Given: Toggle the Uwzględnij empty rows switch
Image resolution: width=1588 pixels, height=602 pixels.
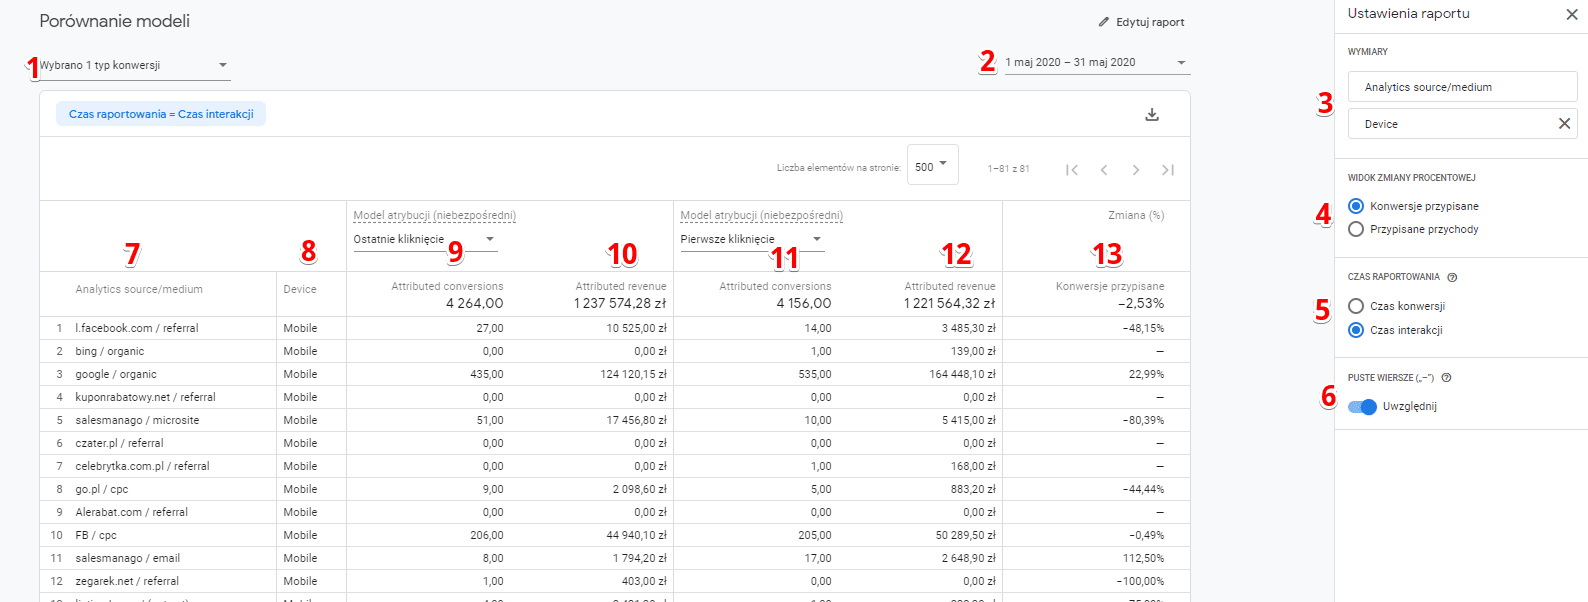Looking at the screenshot, I should pos(1363,407).
